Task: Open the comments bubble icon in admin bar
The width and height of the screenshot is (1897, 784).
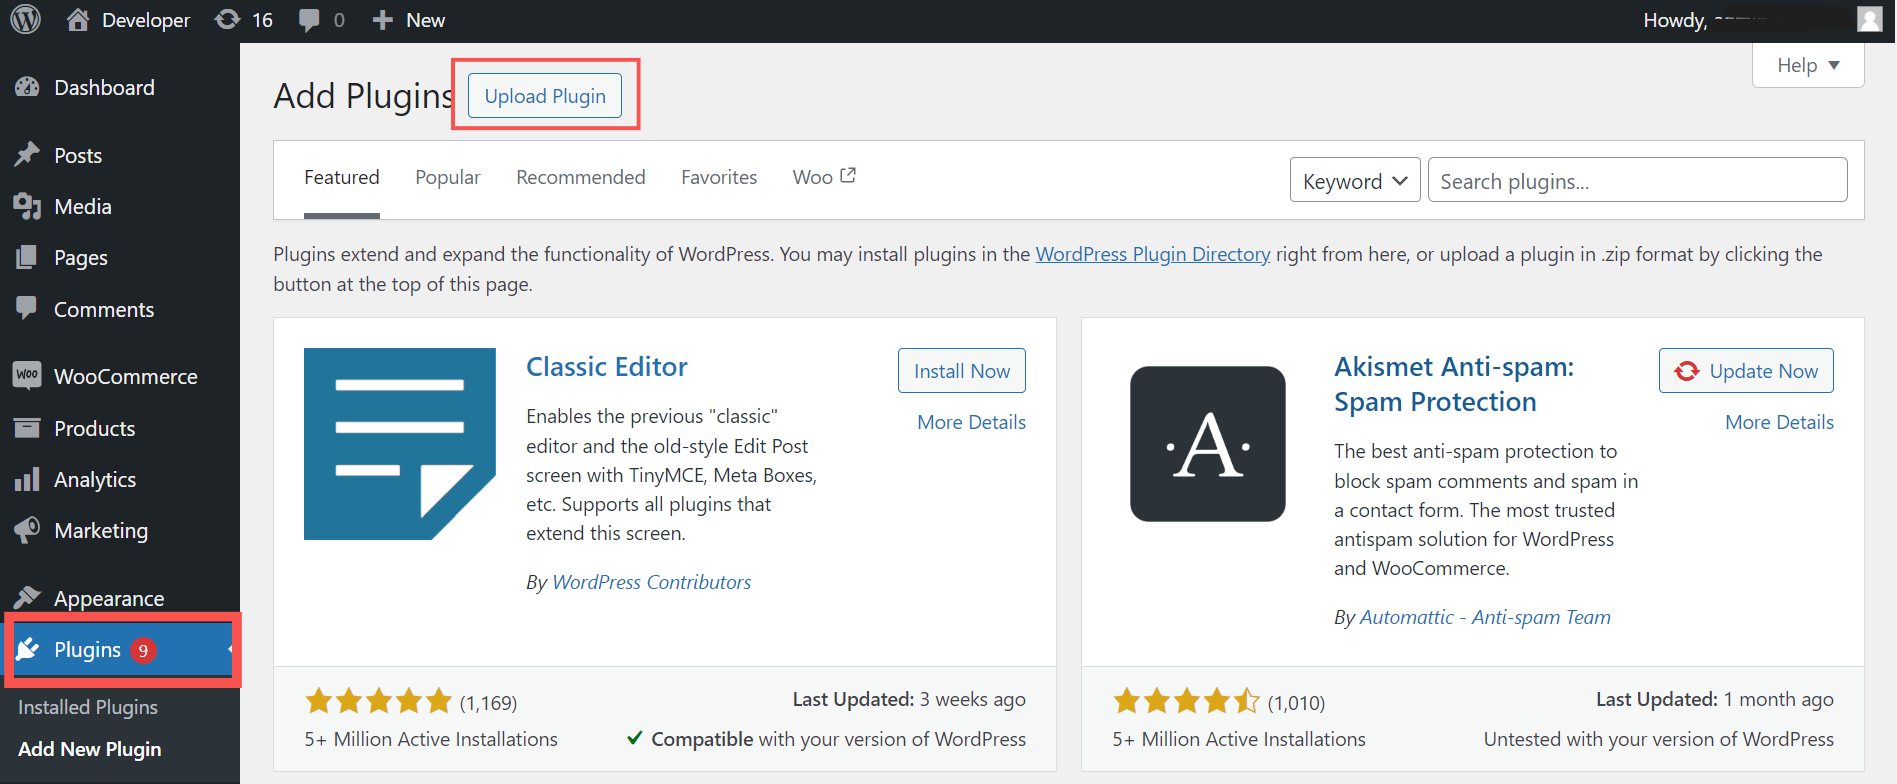Action: coord(310,20)
